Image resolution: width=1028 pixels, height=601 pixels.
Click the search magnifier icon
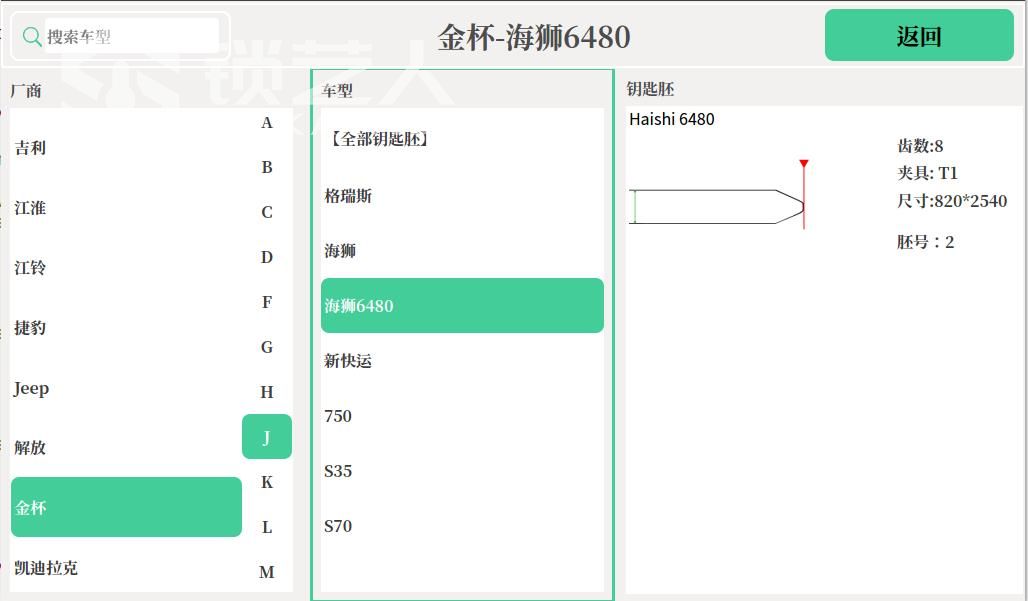[x=31, y=36]
